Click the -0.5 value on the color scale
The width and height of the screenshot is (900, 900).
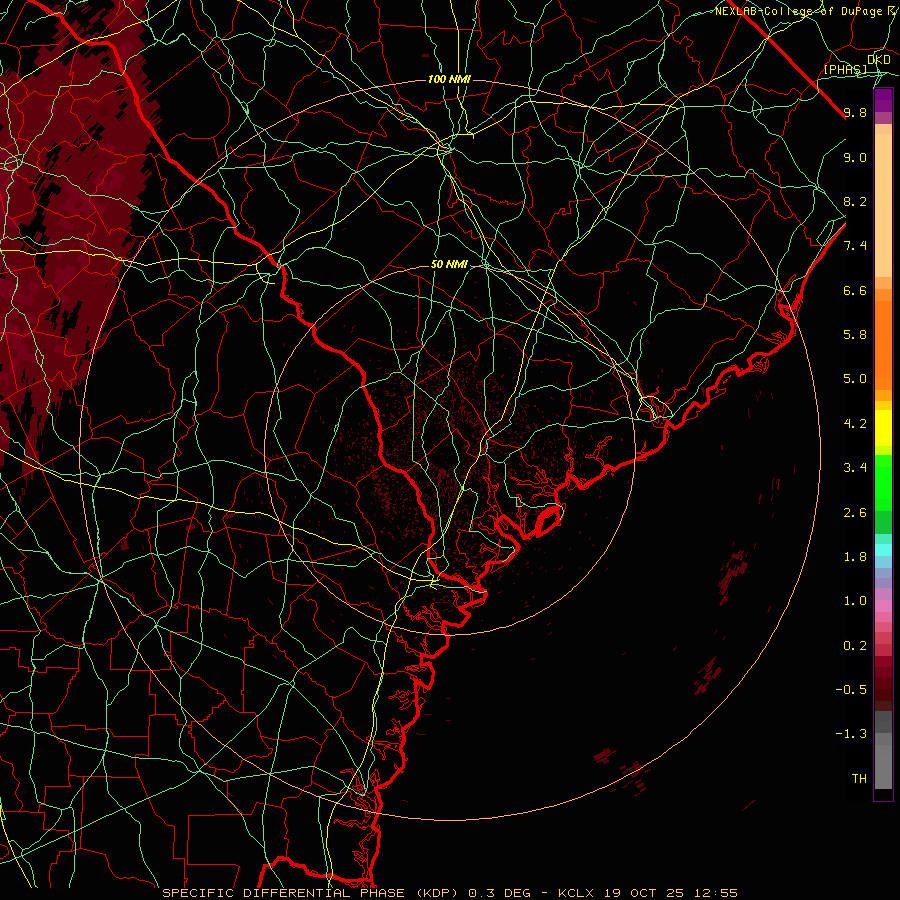point(851,690)
